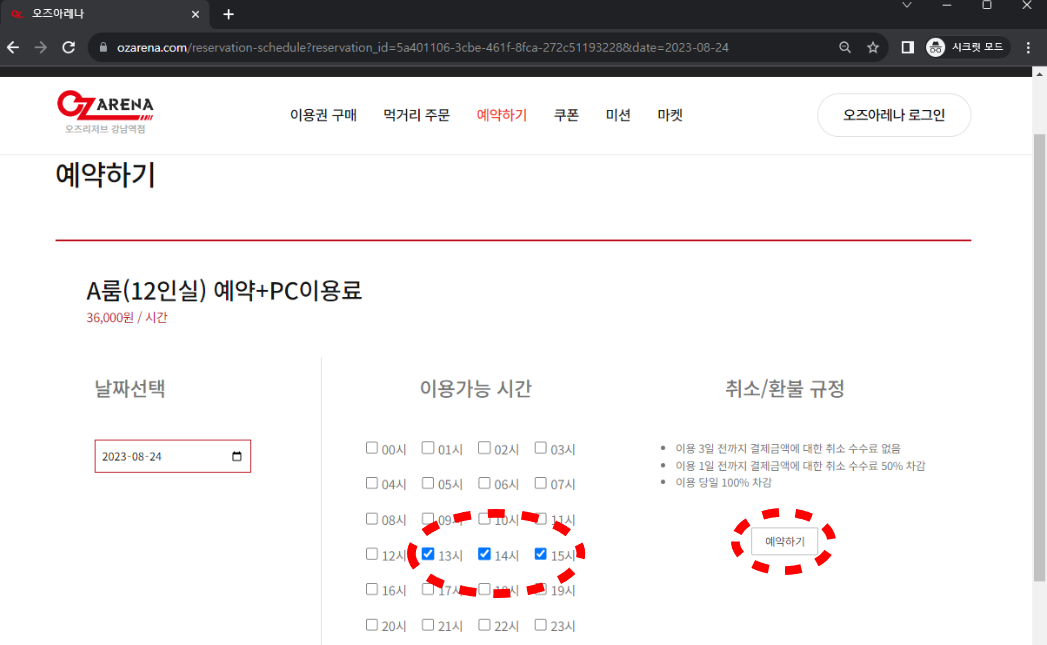
Task: Open Chrome three-dot menu
Action: [1029, 47]
